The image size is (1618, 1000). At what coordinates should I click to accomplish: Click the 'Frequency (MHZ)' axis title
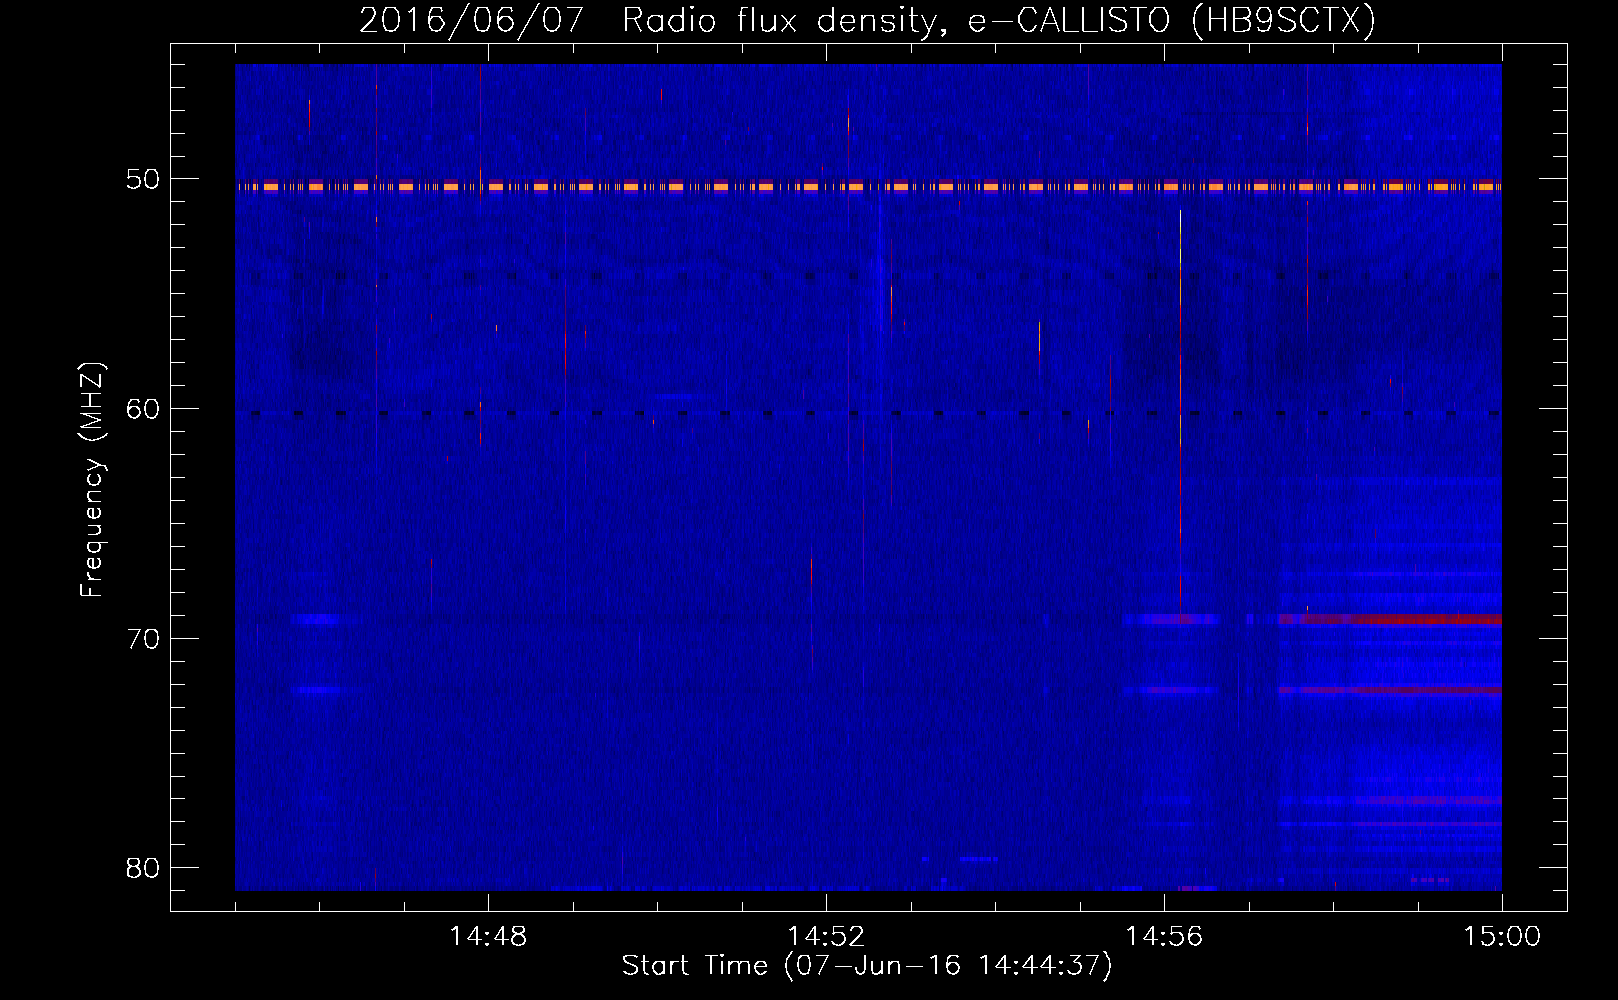coord(92,480)
